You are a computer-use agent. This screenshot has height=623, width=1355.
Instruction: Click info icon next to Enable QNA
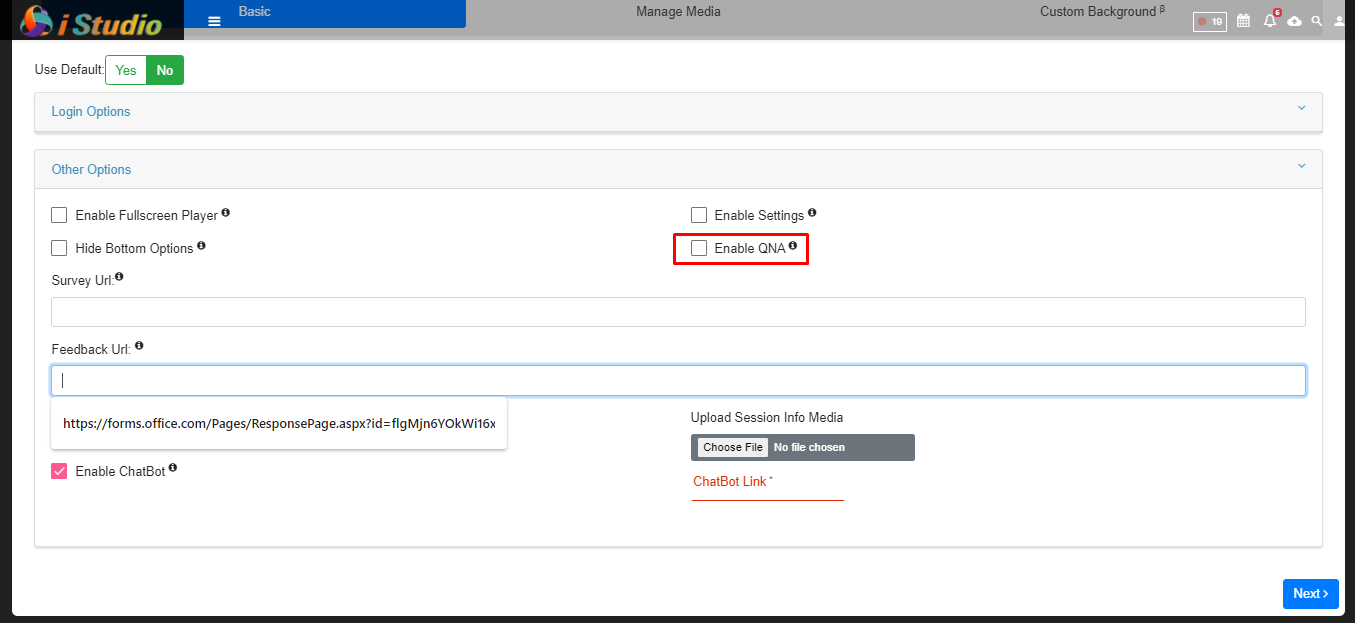(x=793, y=245)
